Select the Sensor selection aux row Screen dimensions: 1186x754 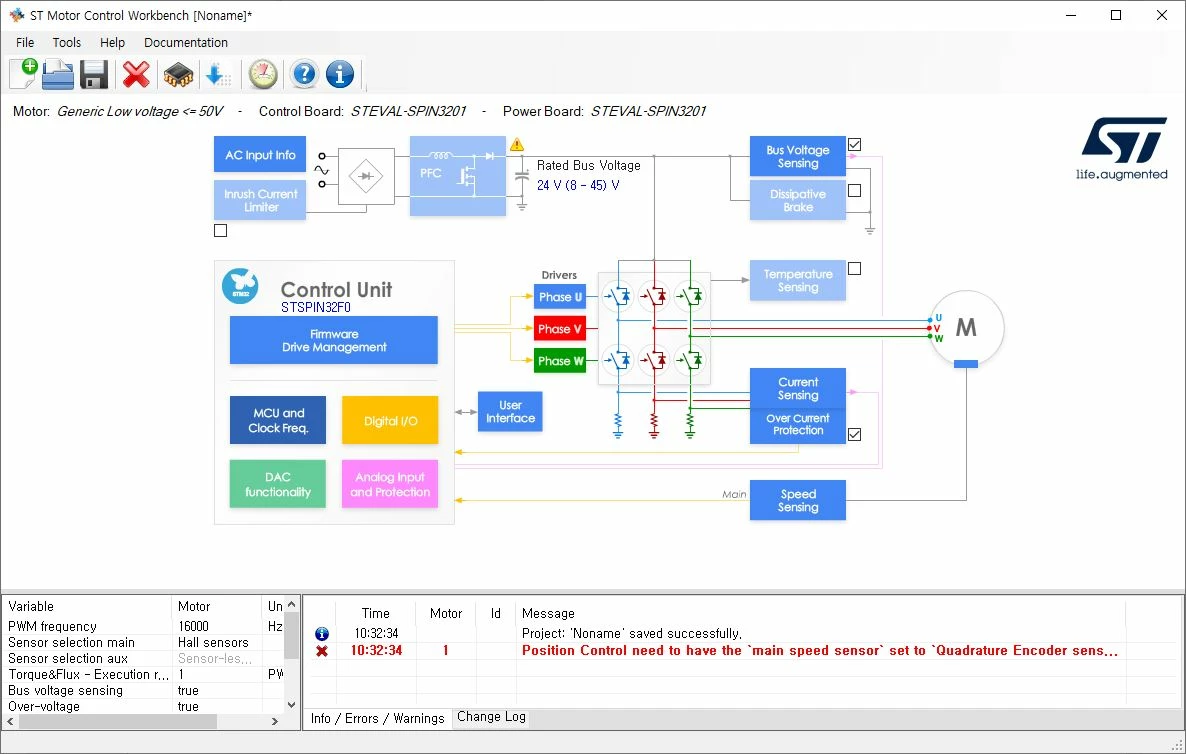(144, 659)
